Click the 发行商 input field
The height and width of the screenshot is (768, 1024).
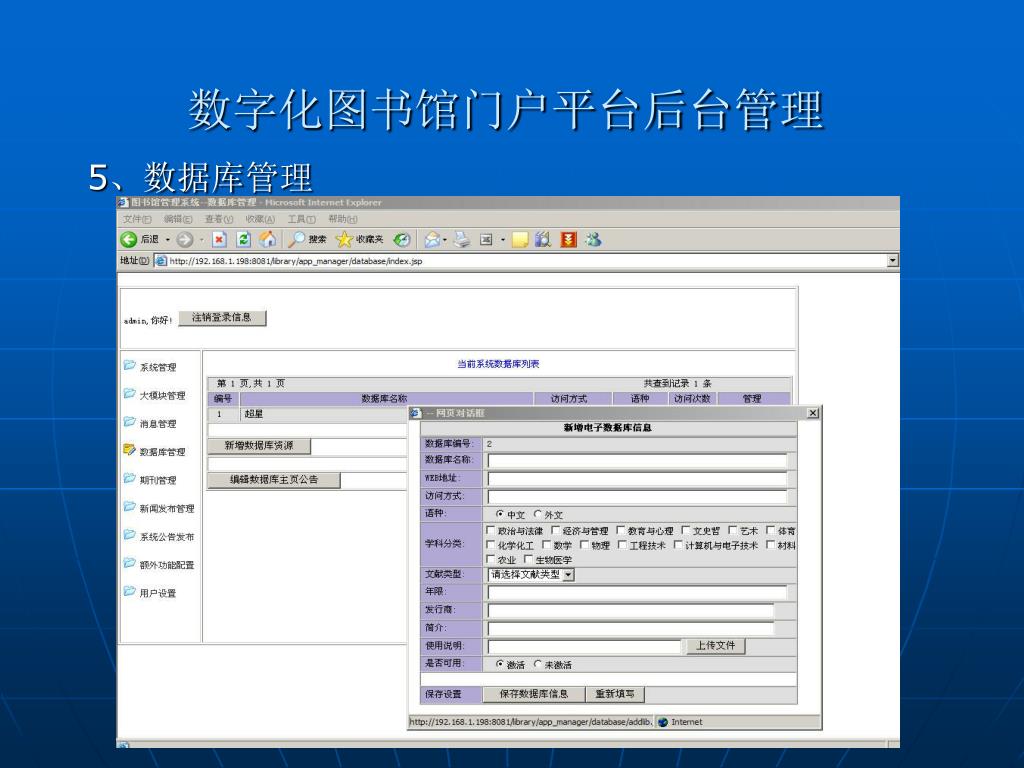[630, 610]
